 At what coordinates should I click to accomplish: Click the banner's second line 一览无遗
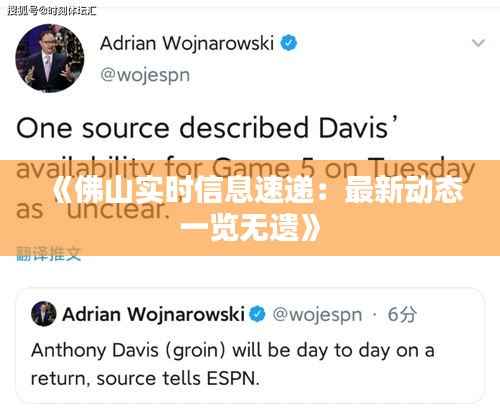[250, 228]
